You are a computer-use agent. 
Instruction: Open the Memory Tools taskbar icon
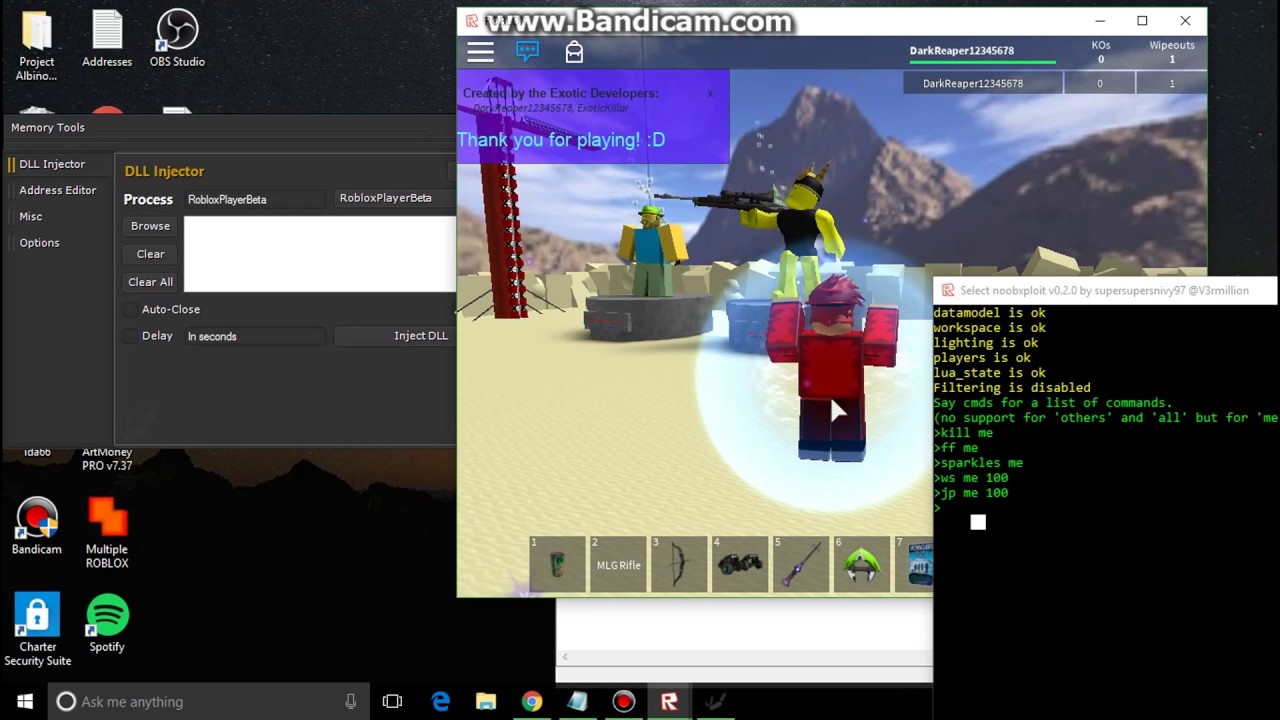715,701
